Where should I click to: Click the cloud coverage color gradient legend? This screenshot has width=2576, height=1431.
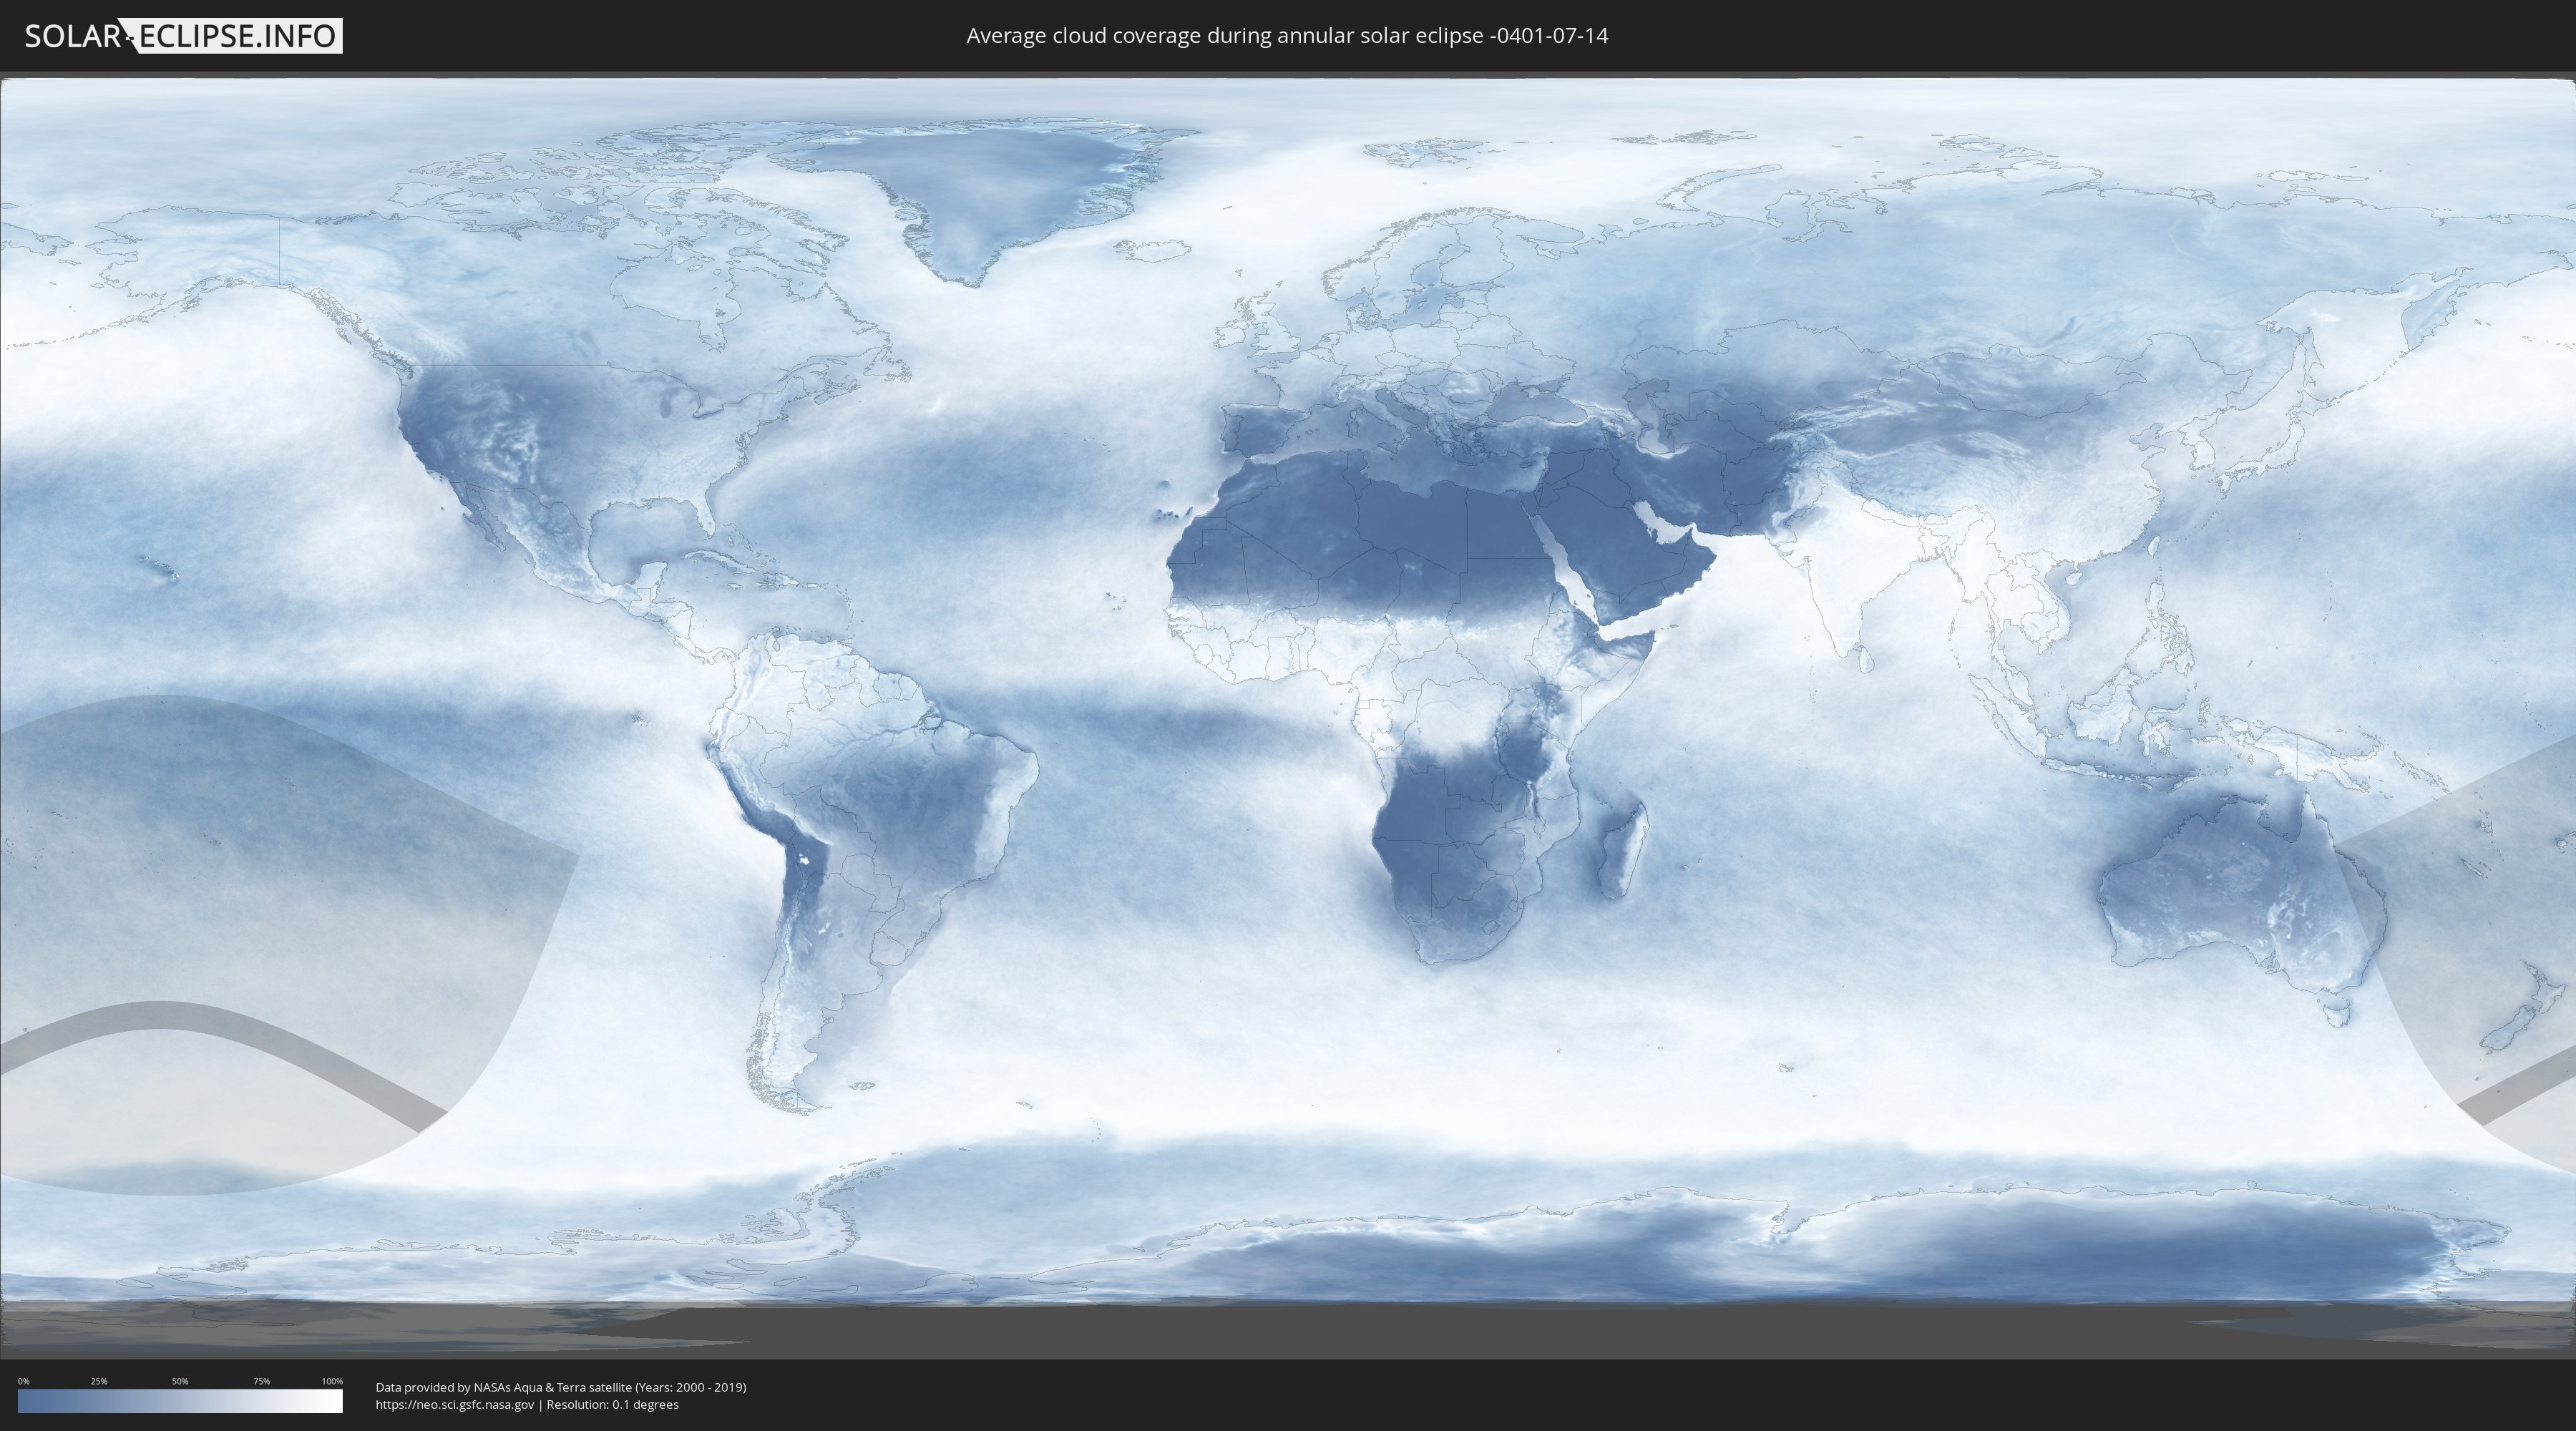coord(180,1401)
